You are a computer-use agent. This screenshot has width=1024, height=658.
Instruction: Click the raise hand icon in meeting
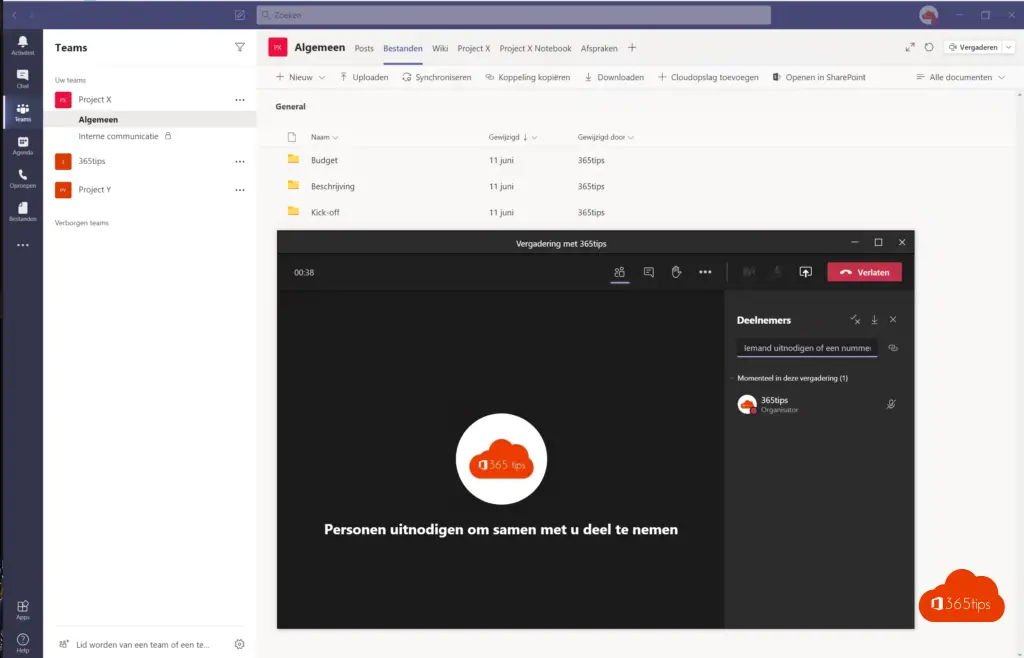coord(676,272)
